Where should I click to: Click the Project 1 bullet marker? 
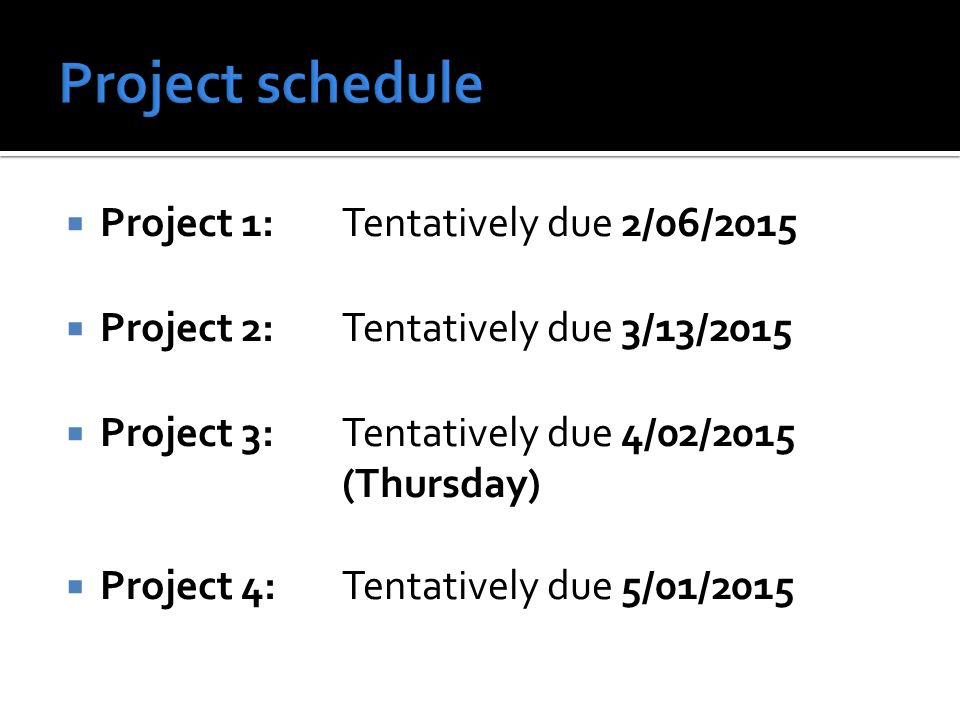click(76, 223)
